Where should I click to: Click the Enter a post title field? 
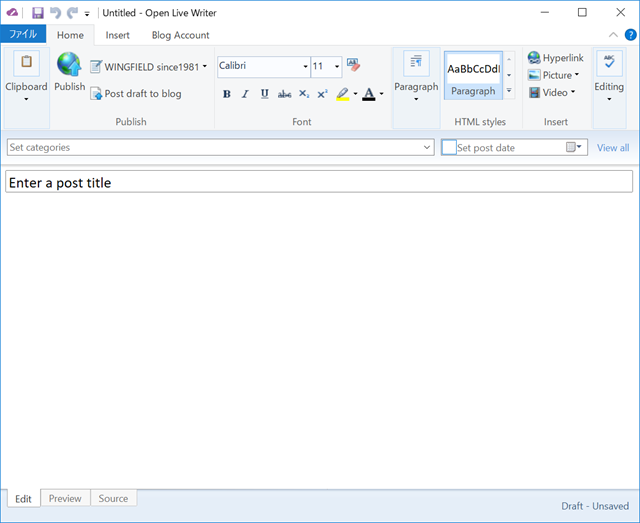click(319, 182)
